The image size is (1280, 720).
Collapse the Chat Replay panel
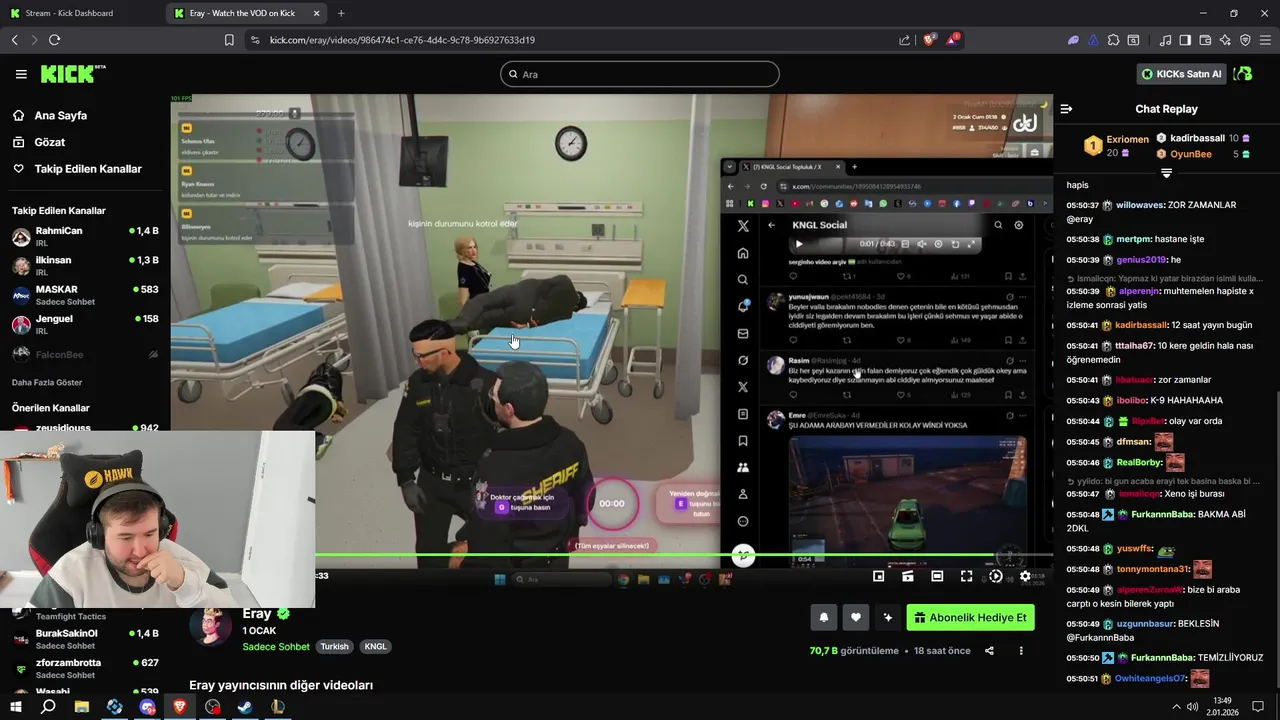[x=1066, y=109]
